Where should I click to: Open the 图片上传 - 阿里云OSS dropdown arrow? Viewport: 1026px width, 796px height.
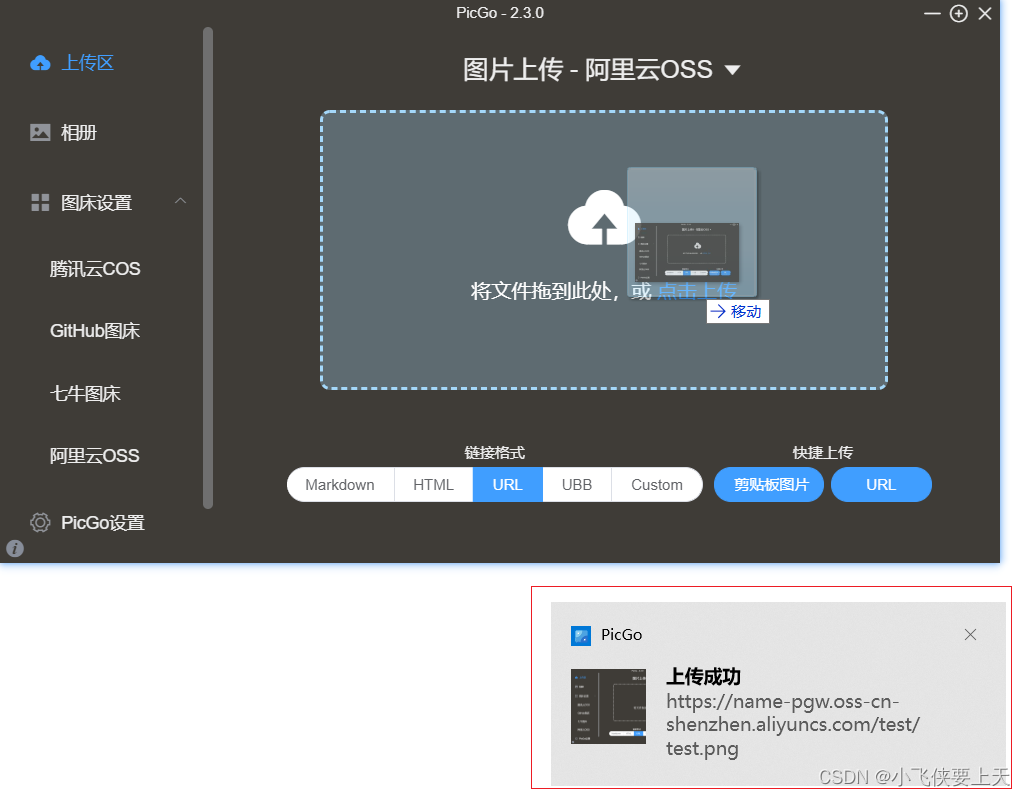(732, 69)
